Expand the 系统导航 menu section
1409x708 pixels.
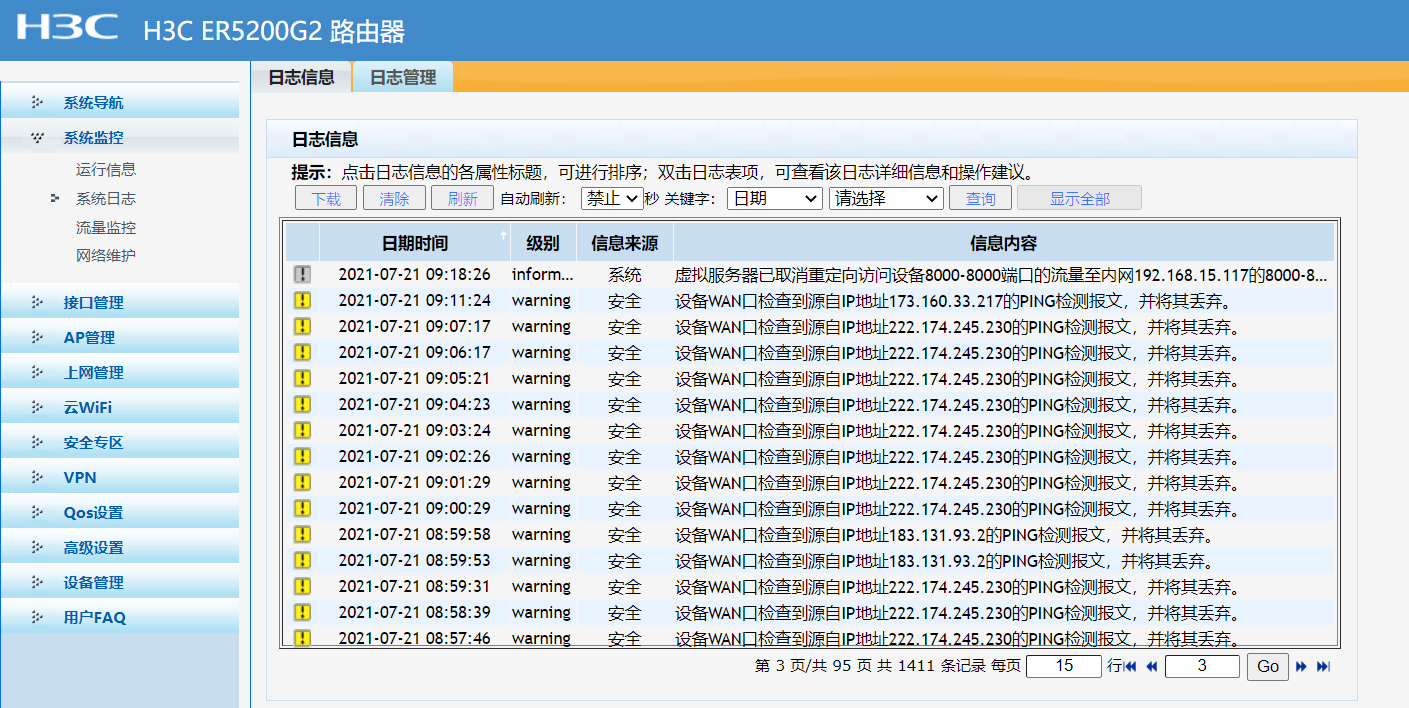pos(120,102)
